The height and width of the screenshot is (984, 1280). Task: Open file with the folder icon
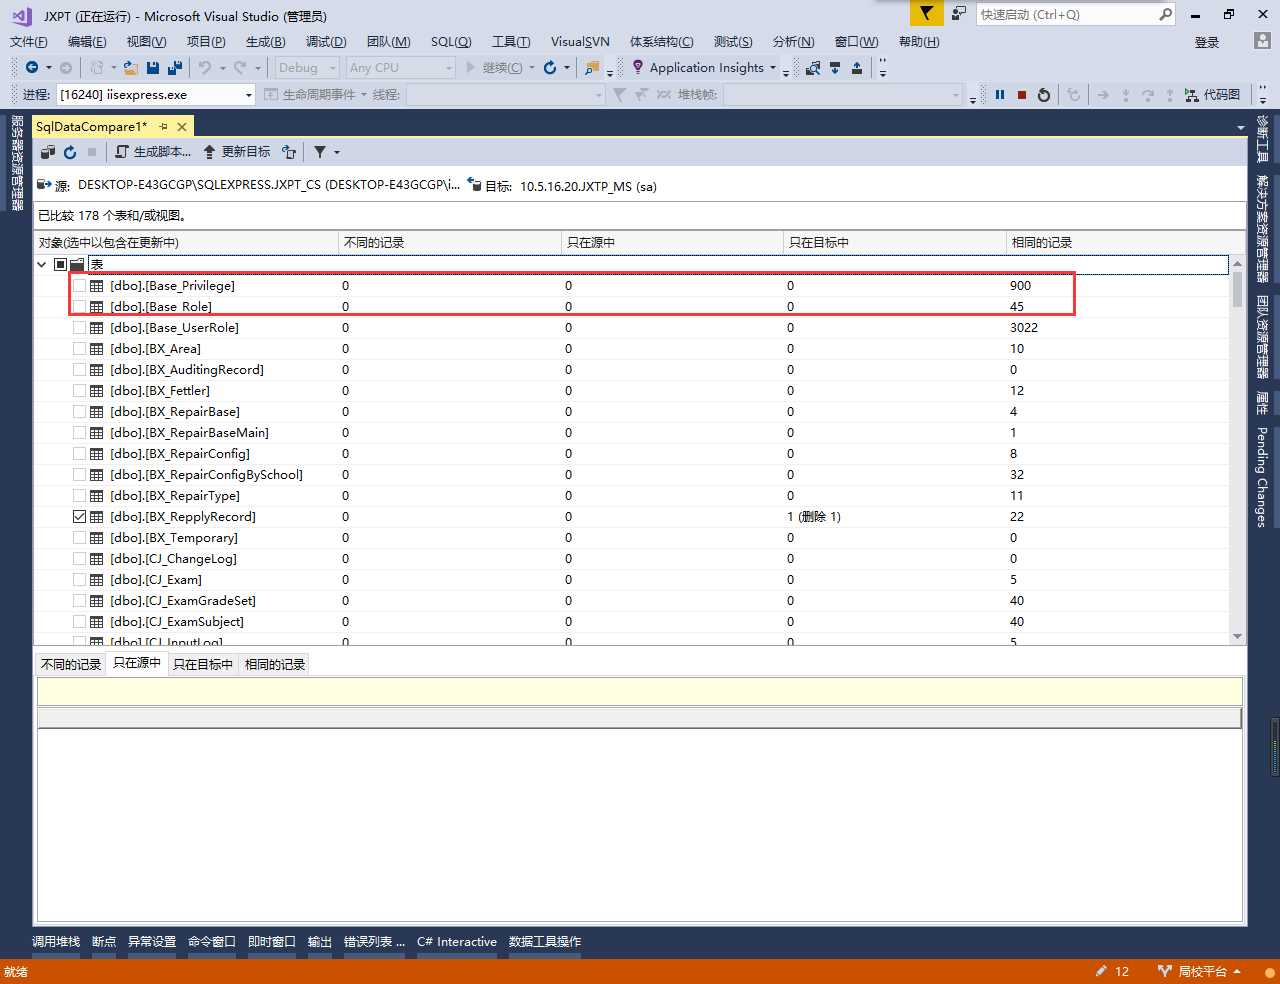pos(130,67)
